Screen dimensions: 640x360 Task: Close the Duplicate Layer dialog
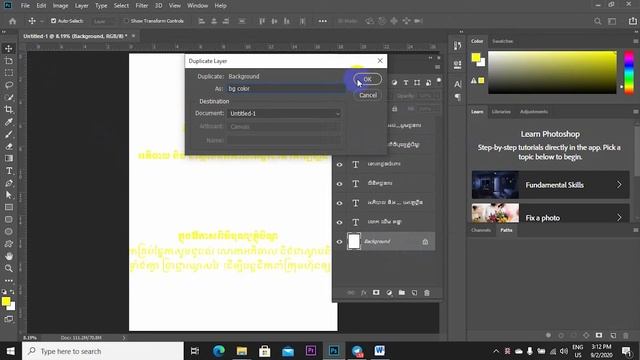pyautogui.click(x=380, y=61)
